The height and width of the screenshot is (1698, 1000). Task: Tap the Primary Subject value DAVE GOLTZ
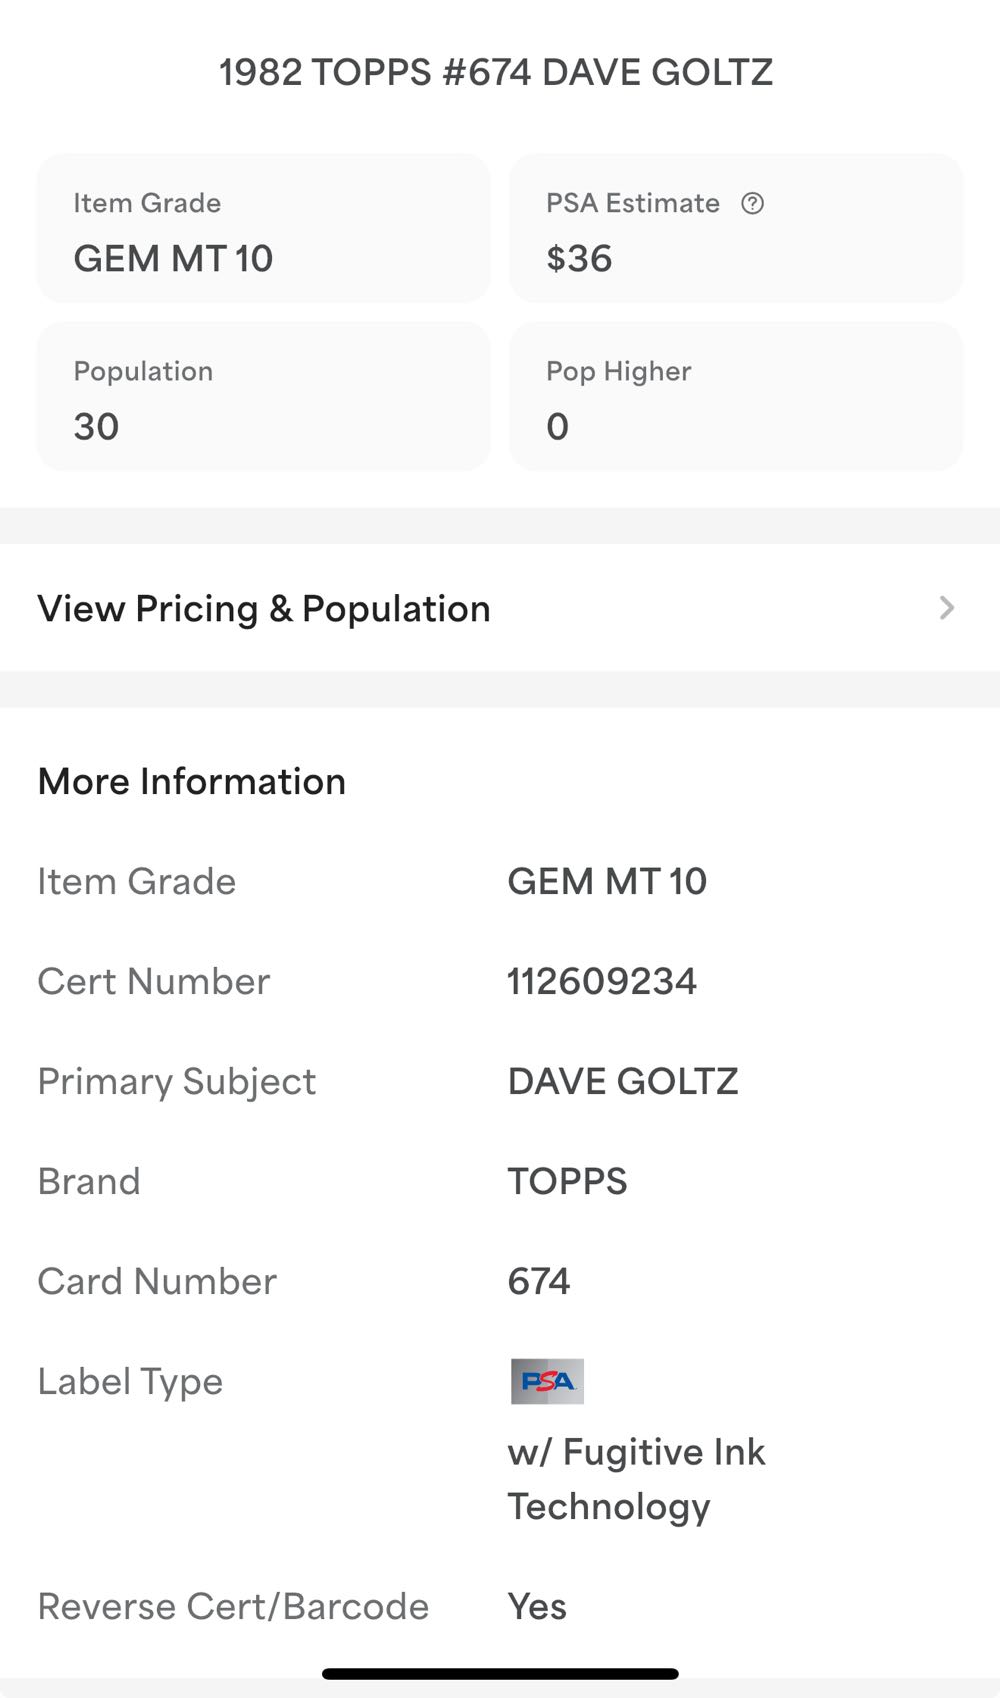[x=622, y=1081]
